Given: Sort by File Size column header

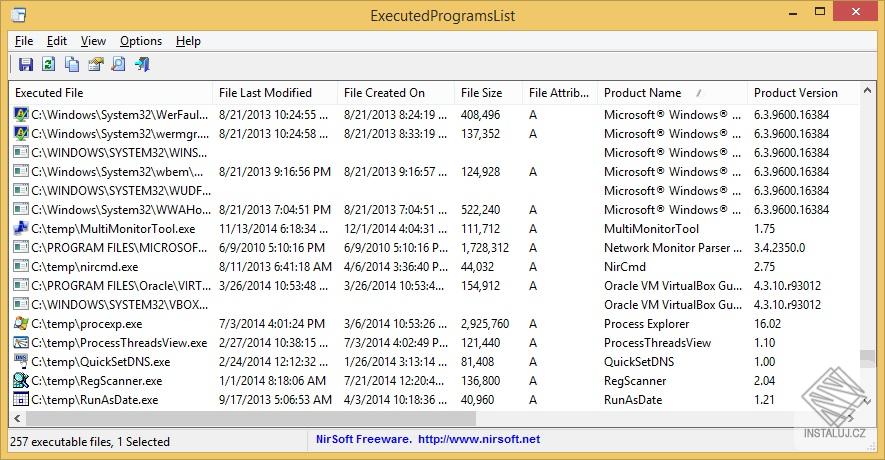Looking at the screenshot, I should (x=488, y=93).
